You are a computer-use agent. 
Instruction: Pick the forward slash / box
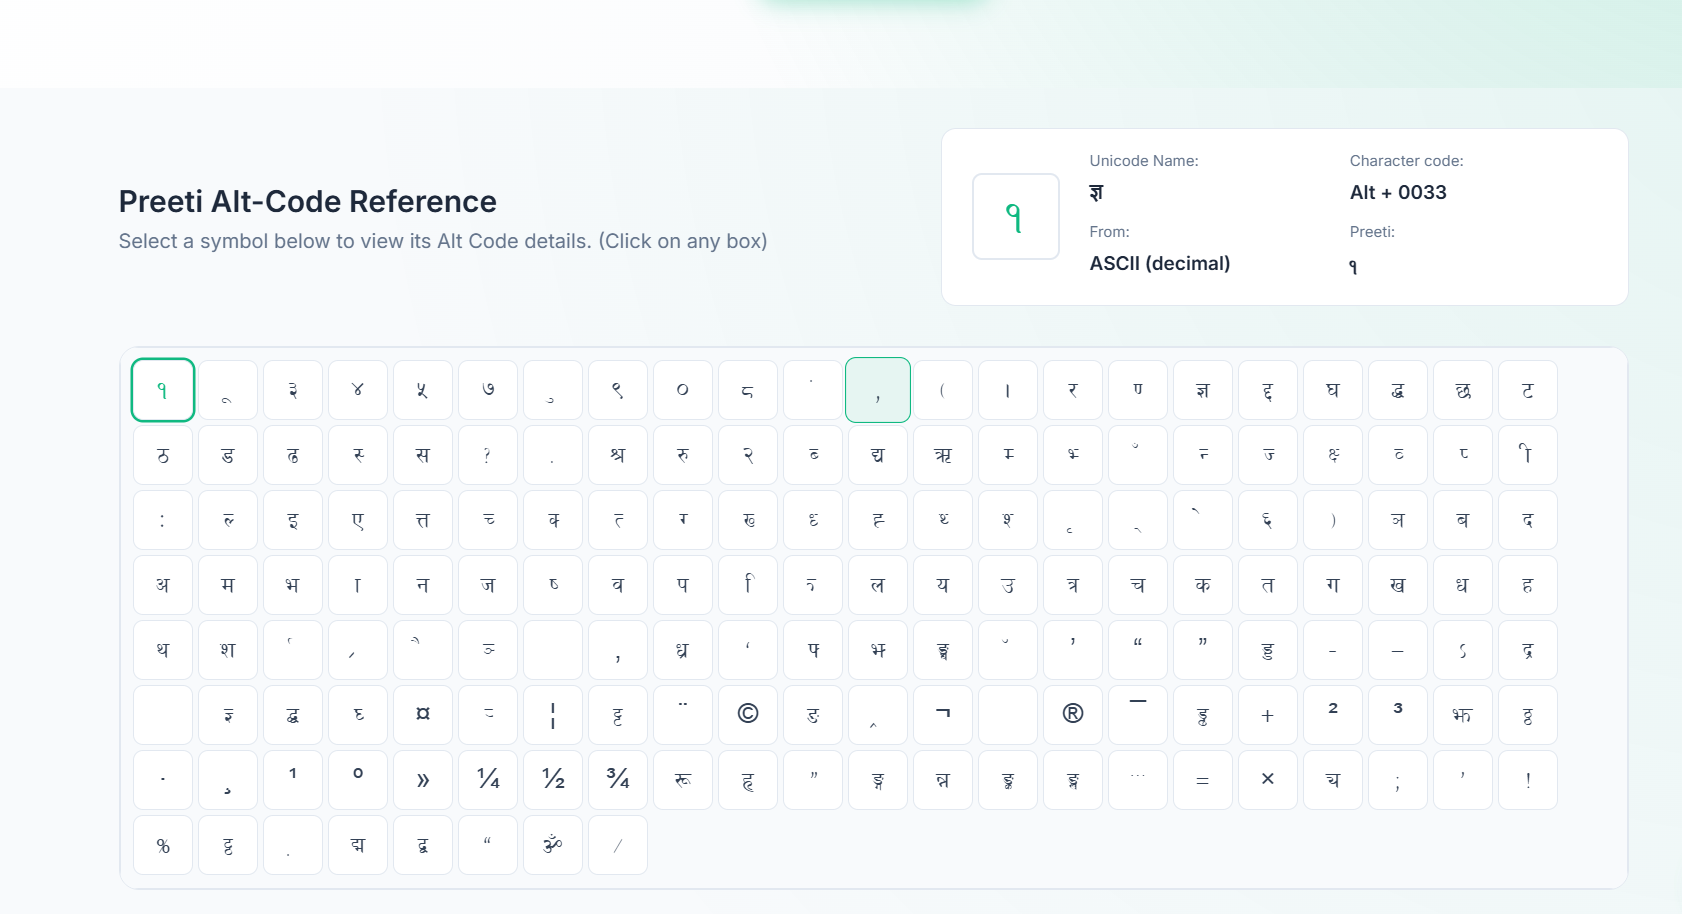(618, 844)
